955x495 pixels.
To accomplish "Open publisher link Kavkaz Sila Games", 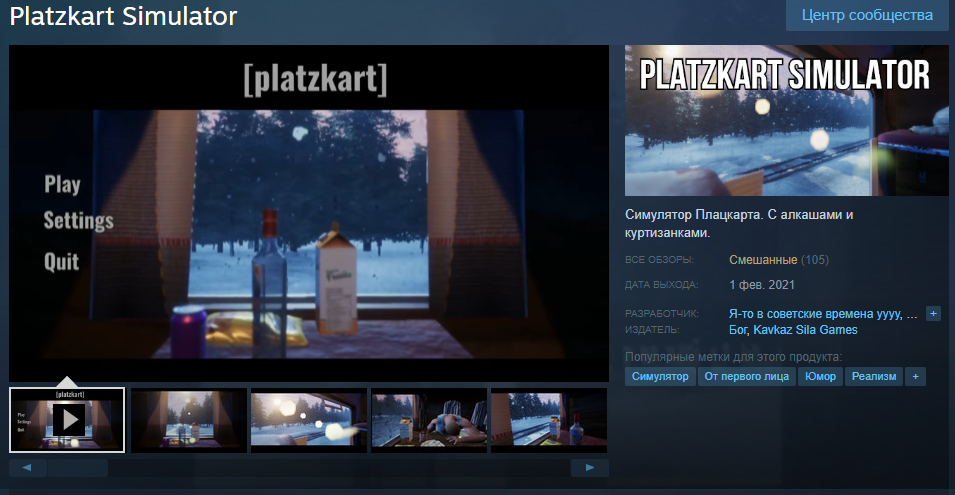I will click(x=805, y=330).
